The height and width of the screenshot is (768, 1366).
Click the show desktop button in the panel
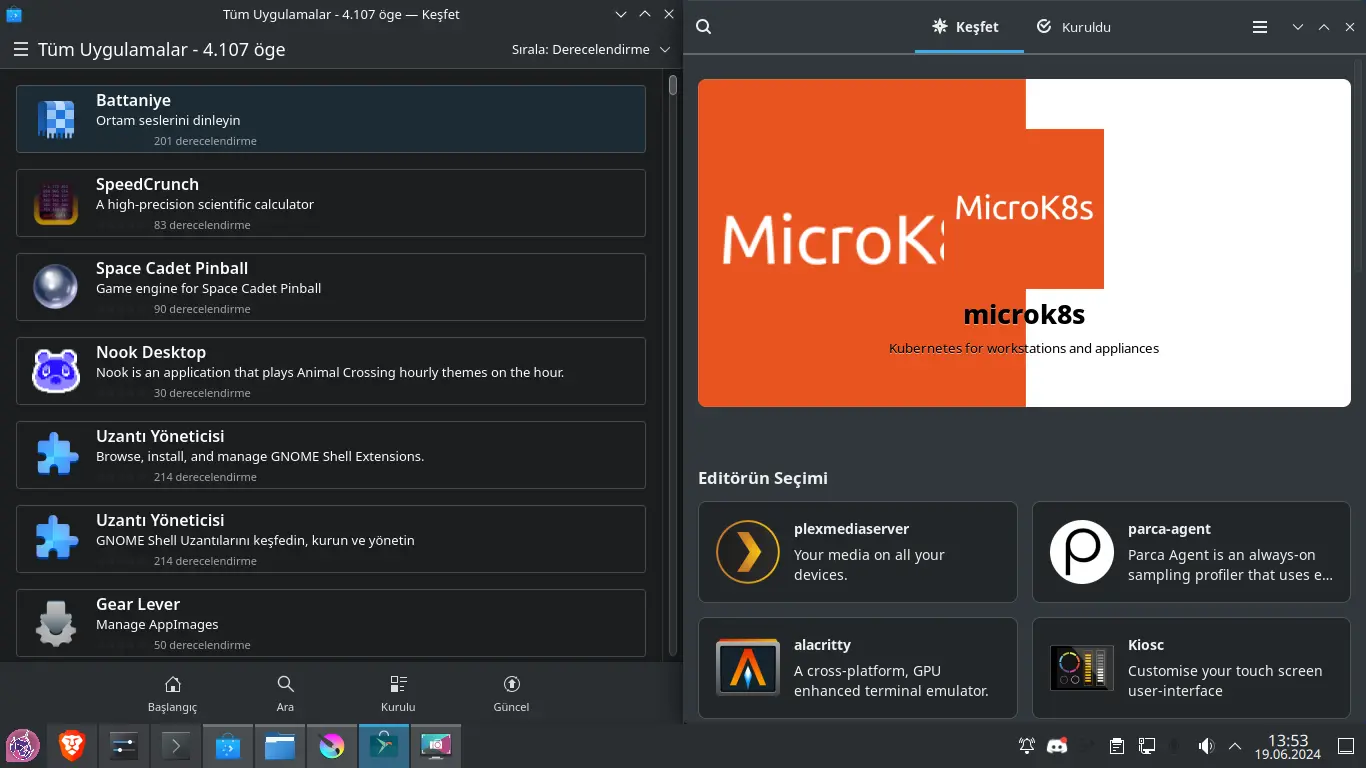coord(1345,746)
